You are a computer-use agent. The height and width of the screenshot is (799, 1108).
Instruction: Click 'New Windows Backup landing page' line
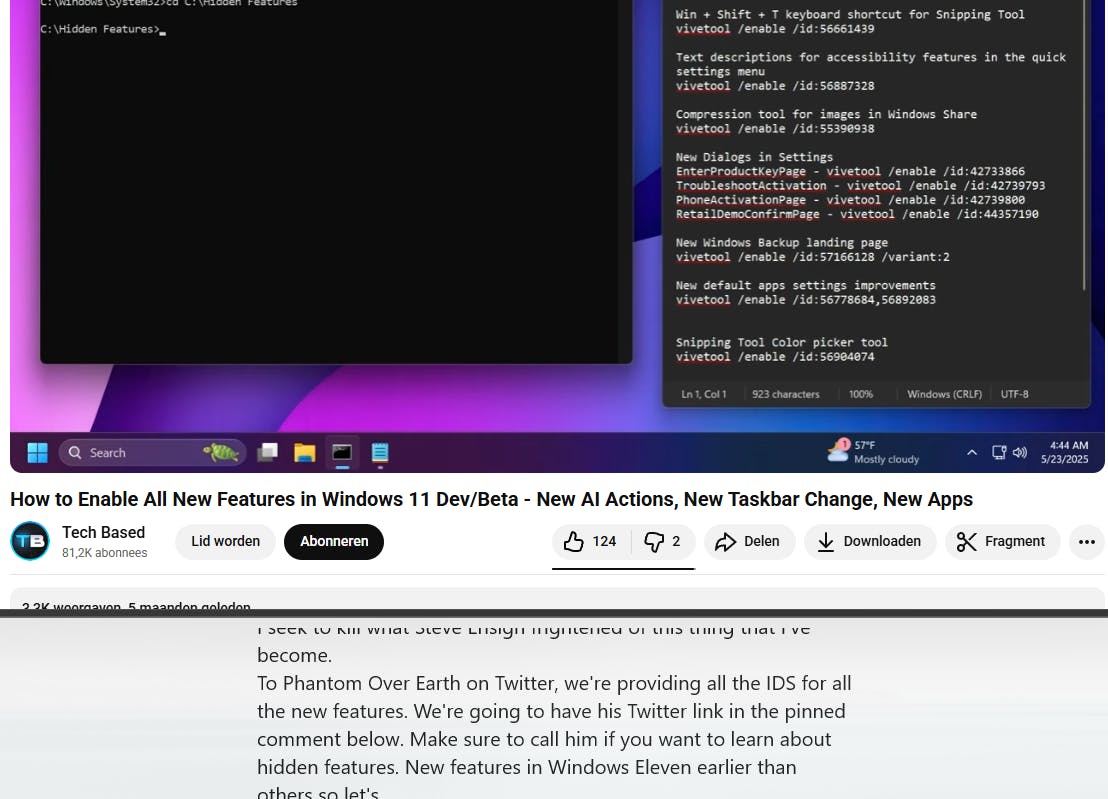(x=781, y=242)
